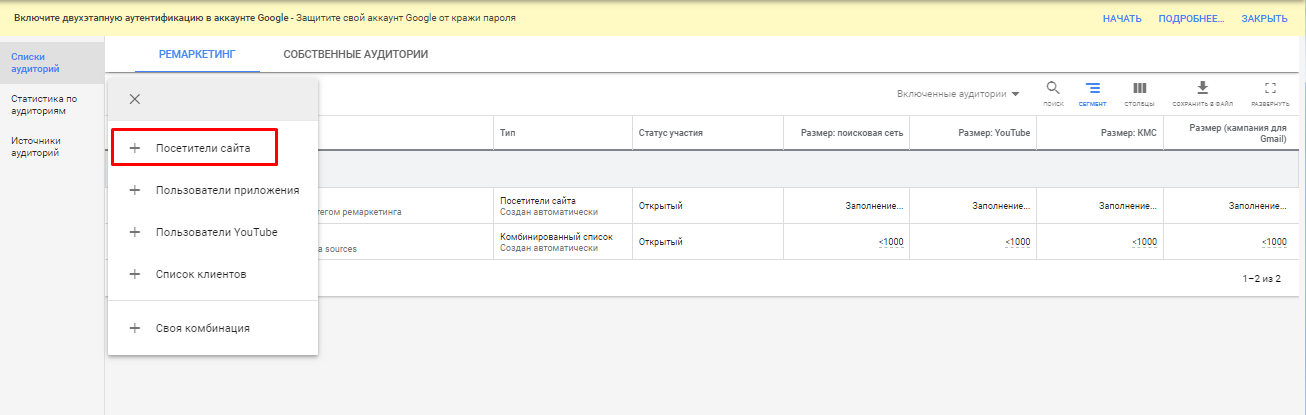
Task: Click the download Сохранить в файл icon
Action: click(1203, 89)
